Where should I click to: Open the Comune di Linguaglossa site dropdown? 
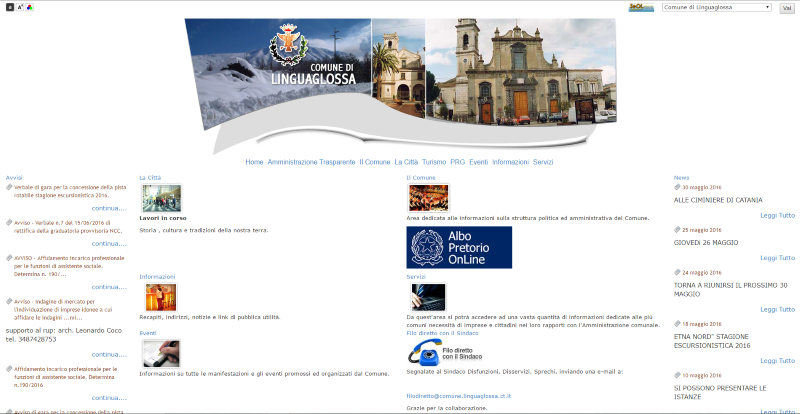716,7
